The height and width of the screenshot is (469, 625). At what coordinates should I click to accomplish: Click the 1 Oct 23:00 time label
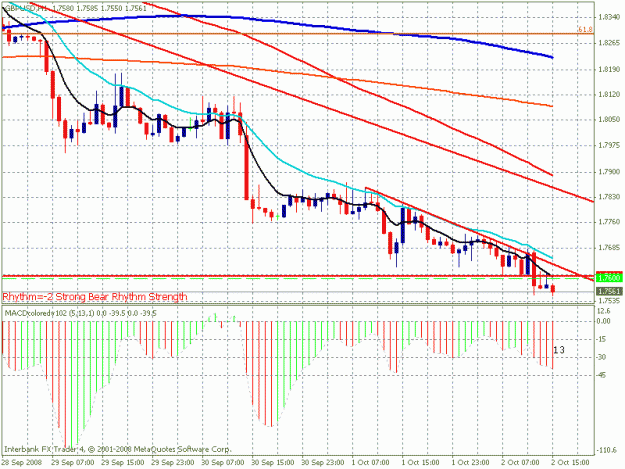pyautogui.click(x=470, y=463)
